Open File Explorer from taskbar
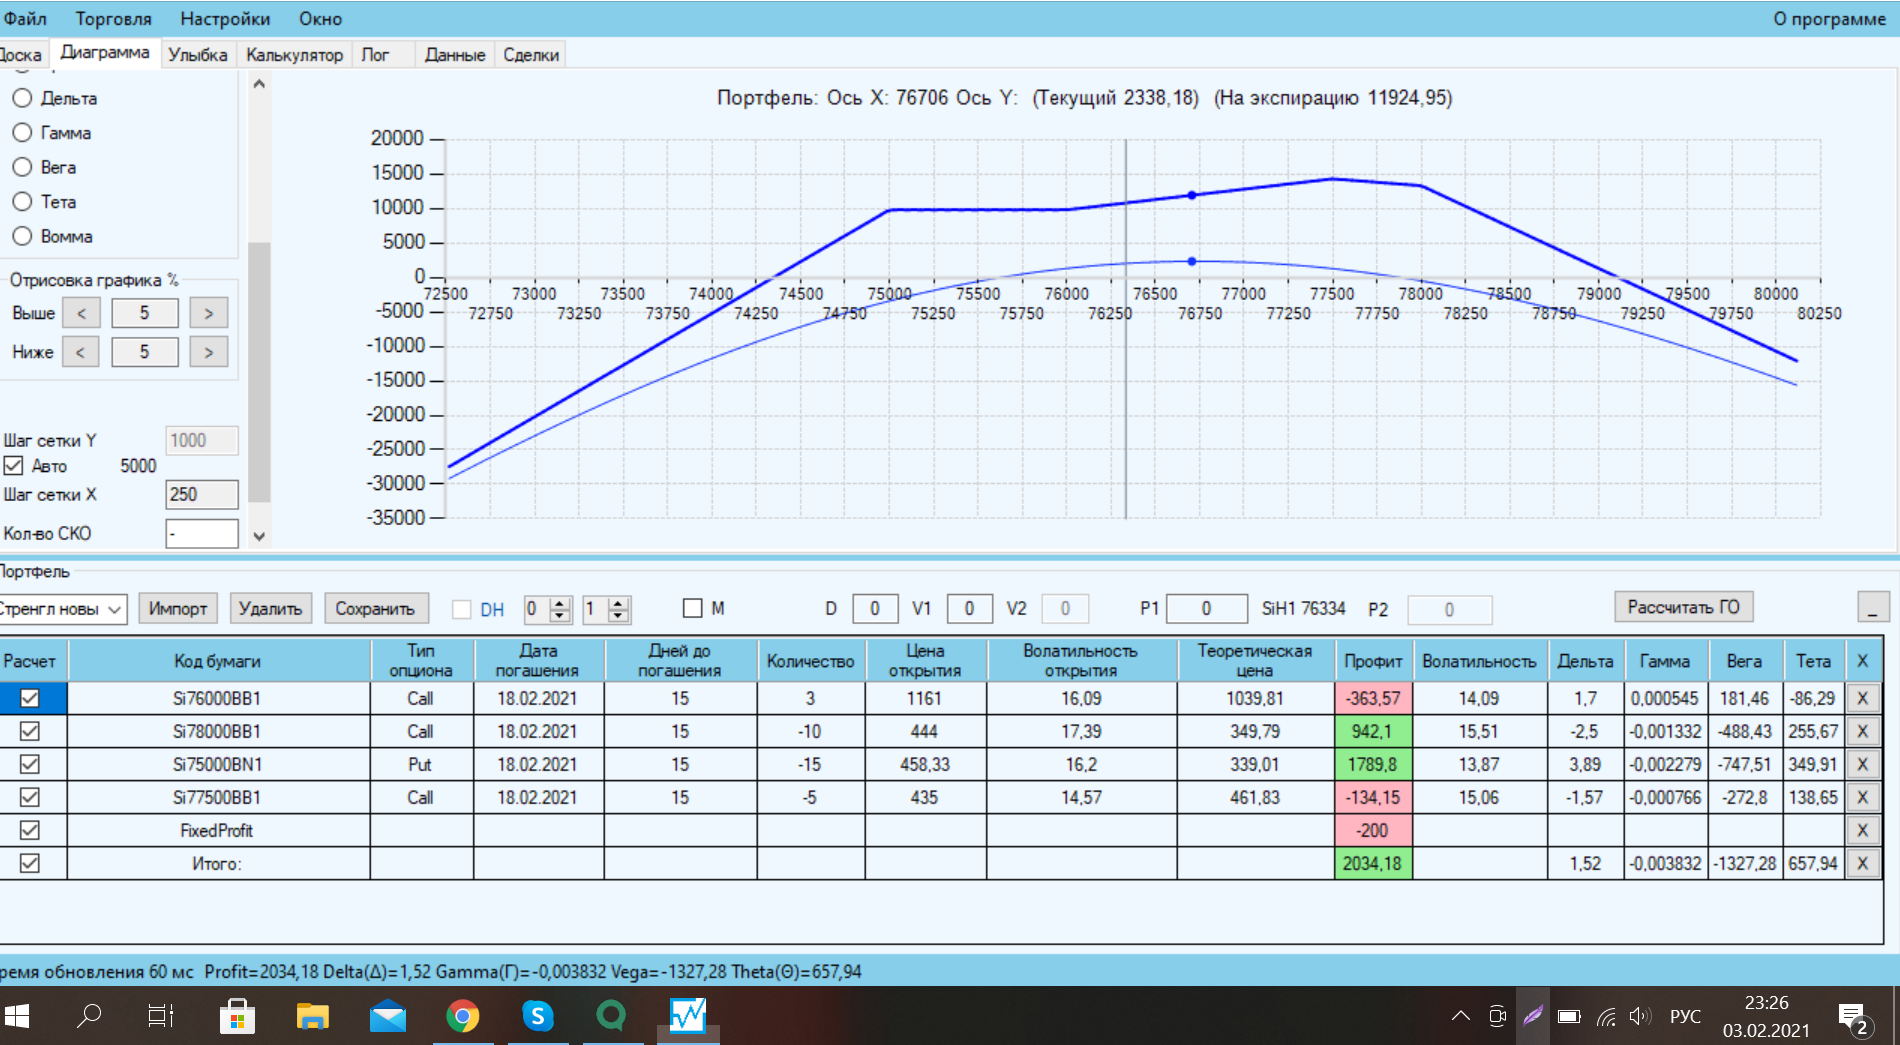The height and width of the screenshot is (1045, 1900). (x=313, y=1016)
